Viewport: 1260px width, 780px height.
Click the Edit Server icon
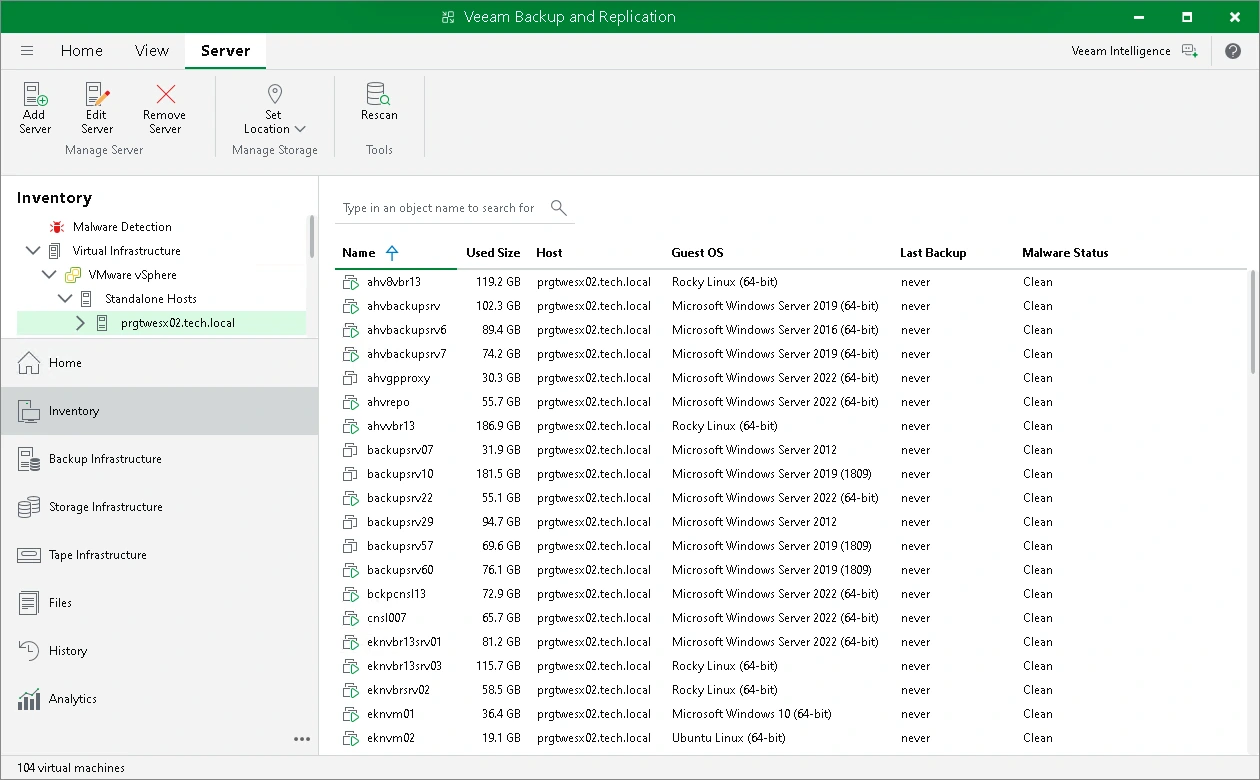(x=97, y=95)
